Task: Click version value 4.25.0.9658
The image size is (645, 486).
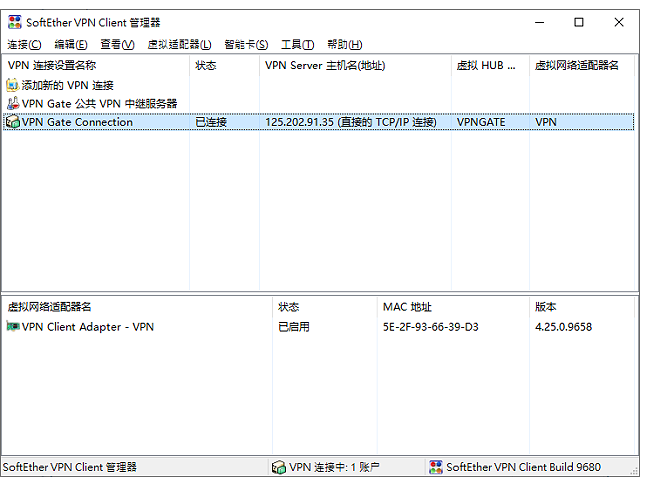Action: [x=563, y=327]
